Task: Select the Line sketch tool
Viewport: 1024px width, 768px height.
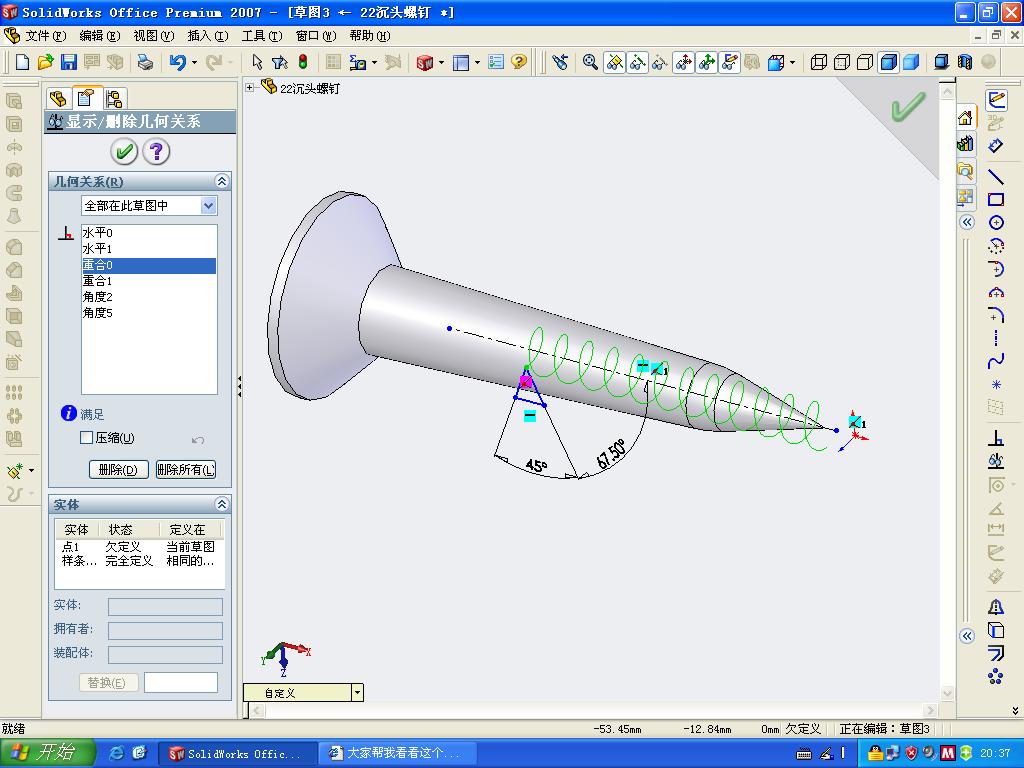Action: coord(996,176)
